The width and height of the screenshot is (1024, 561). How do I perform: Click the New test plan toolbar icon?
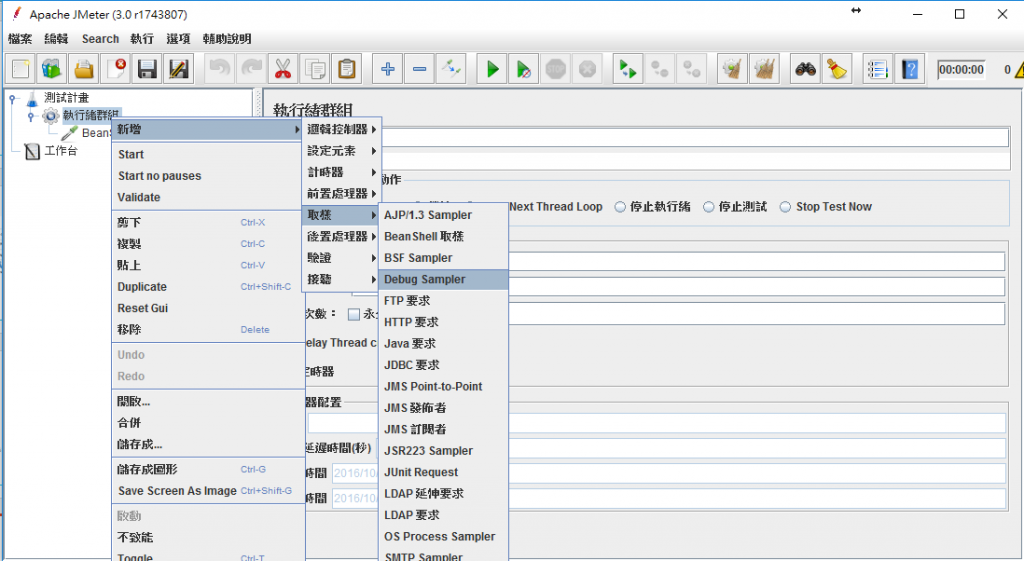(20, 69)
